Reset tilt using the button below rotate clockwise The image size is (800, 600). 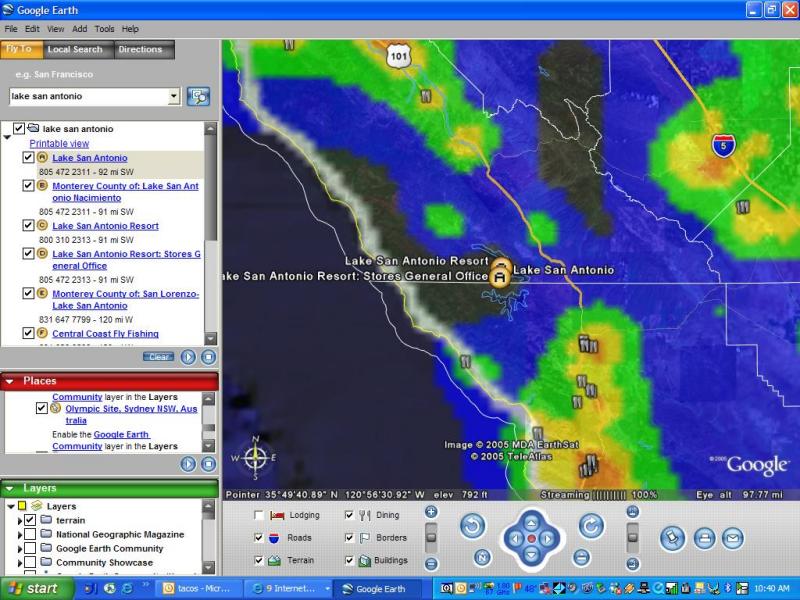(581, 557)
